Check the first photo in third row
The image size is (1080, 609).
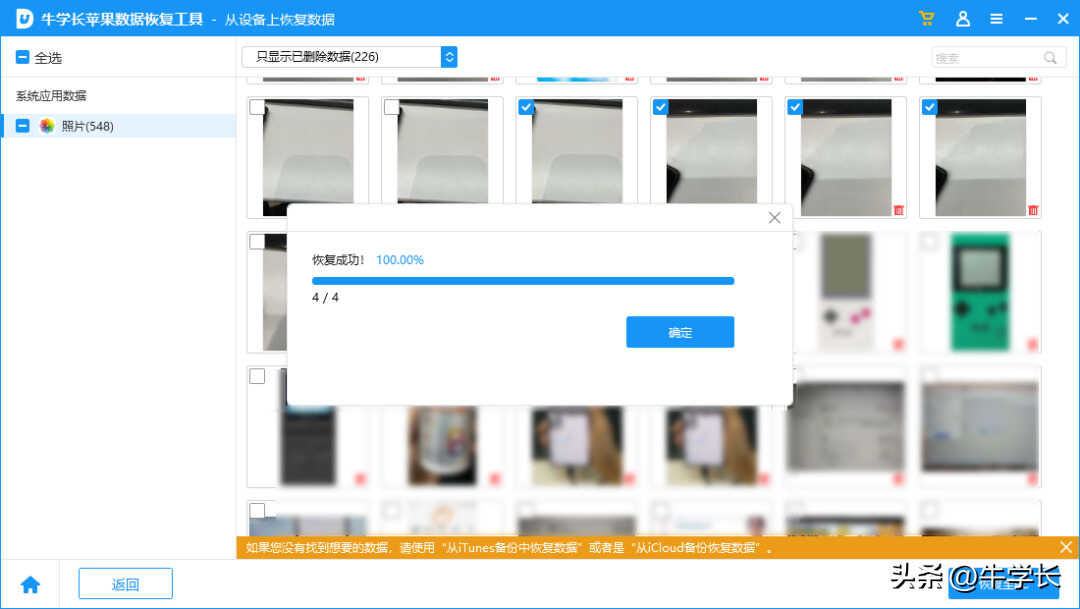[257, 376]
